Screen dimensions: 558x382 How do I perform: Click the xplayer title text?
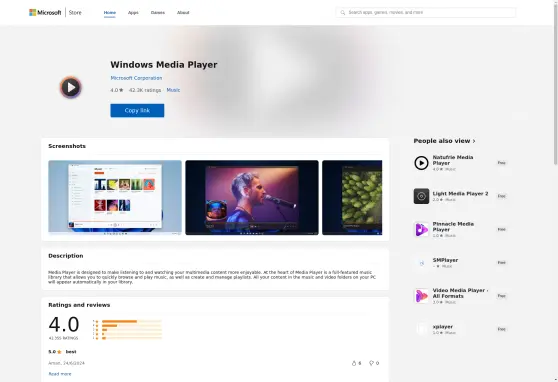(x=443, y=326)
